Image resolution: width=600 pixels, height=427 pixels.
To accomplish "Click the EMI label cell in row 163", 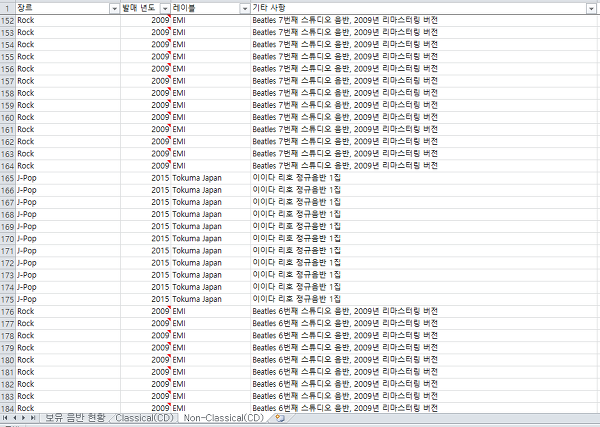I will coord(211,154).
